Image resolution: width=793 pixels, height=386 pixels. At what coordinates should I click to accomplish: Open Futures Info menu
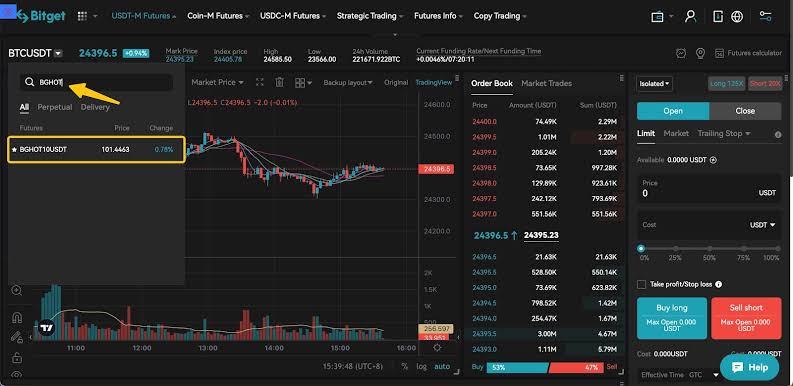[438, 16]
